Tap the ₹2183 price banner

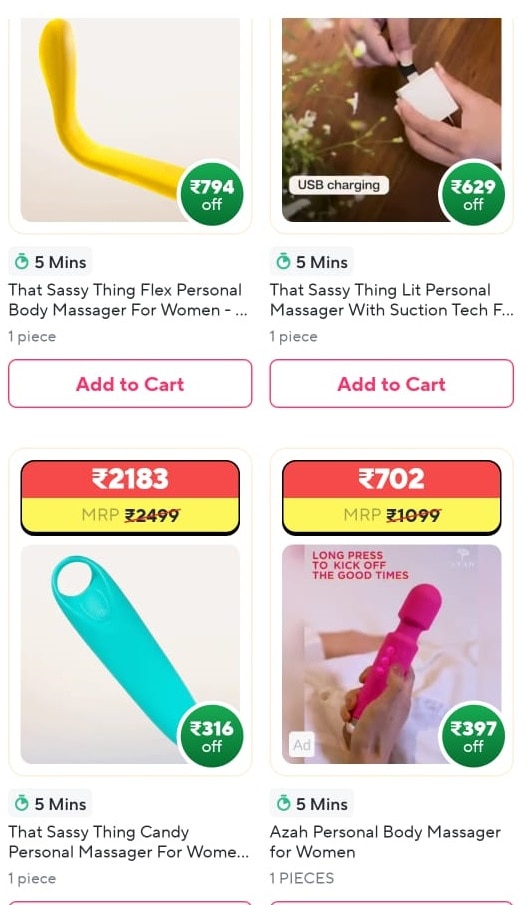[x=130, y=498]
